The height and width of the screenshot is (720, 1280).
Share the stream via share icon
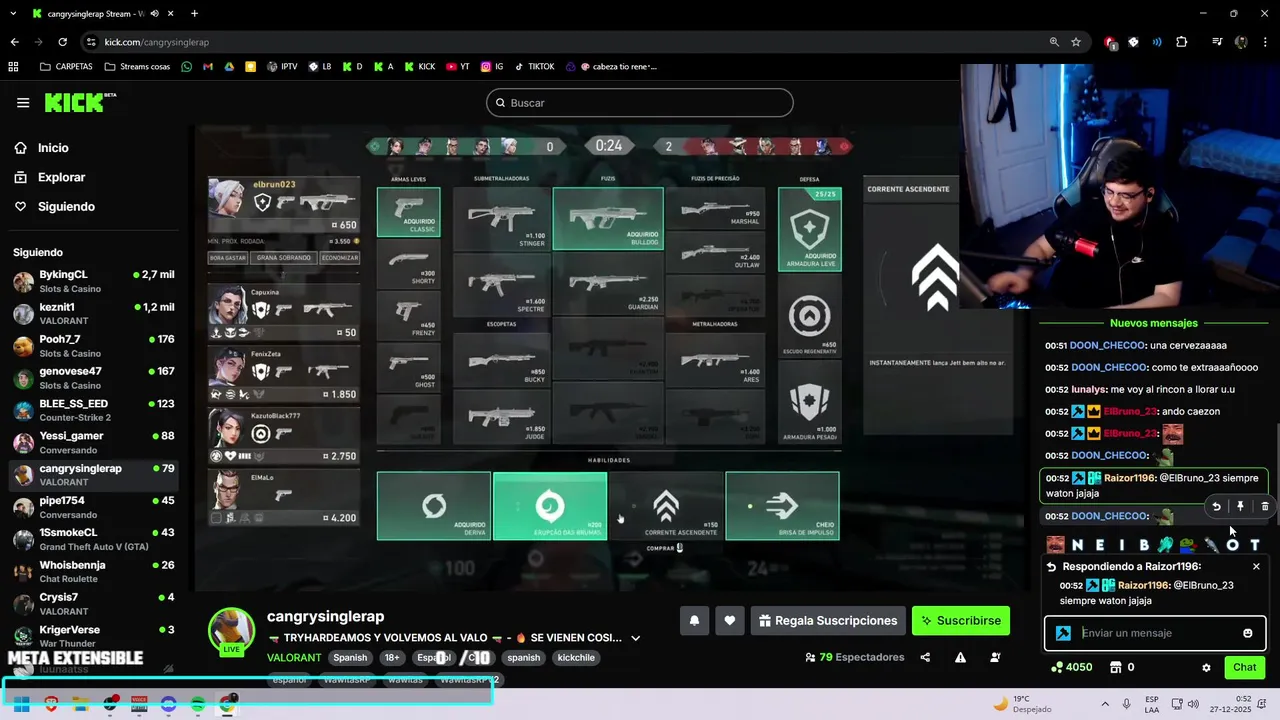point(925,658)
